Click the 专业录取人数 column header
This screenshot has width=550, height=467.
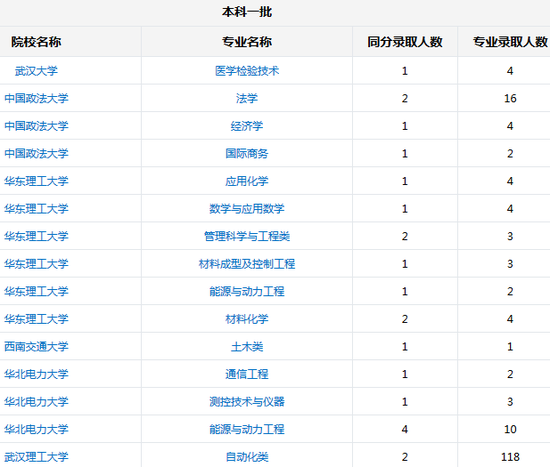510,42
